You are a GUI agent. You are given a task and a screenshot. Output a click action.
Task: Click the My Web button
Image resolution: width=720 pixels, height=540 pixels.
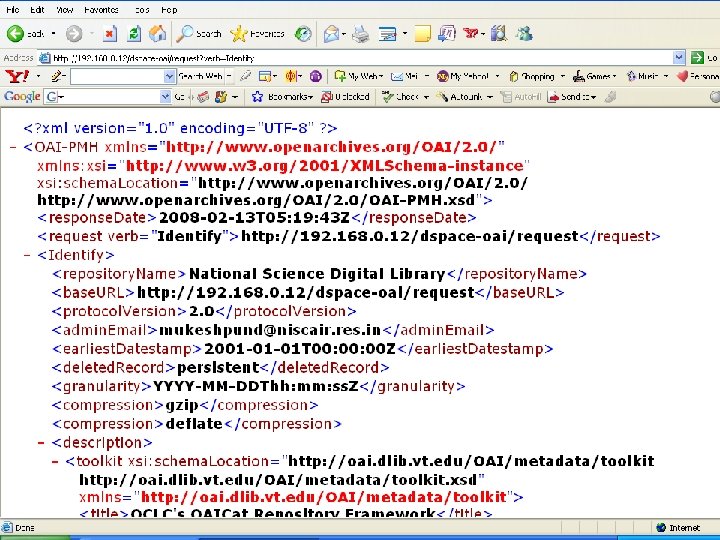pos(358,76)
